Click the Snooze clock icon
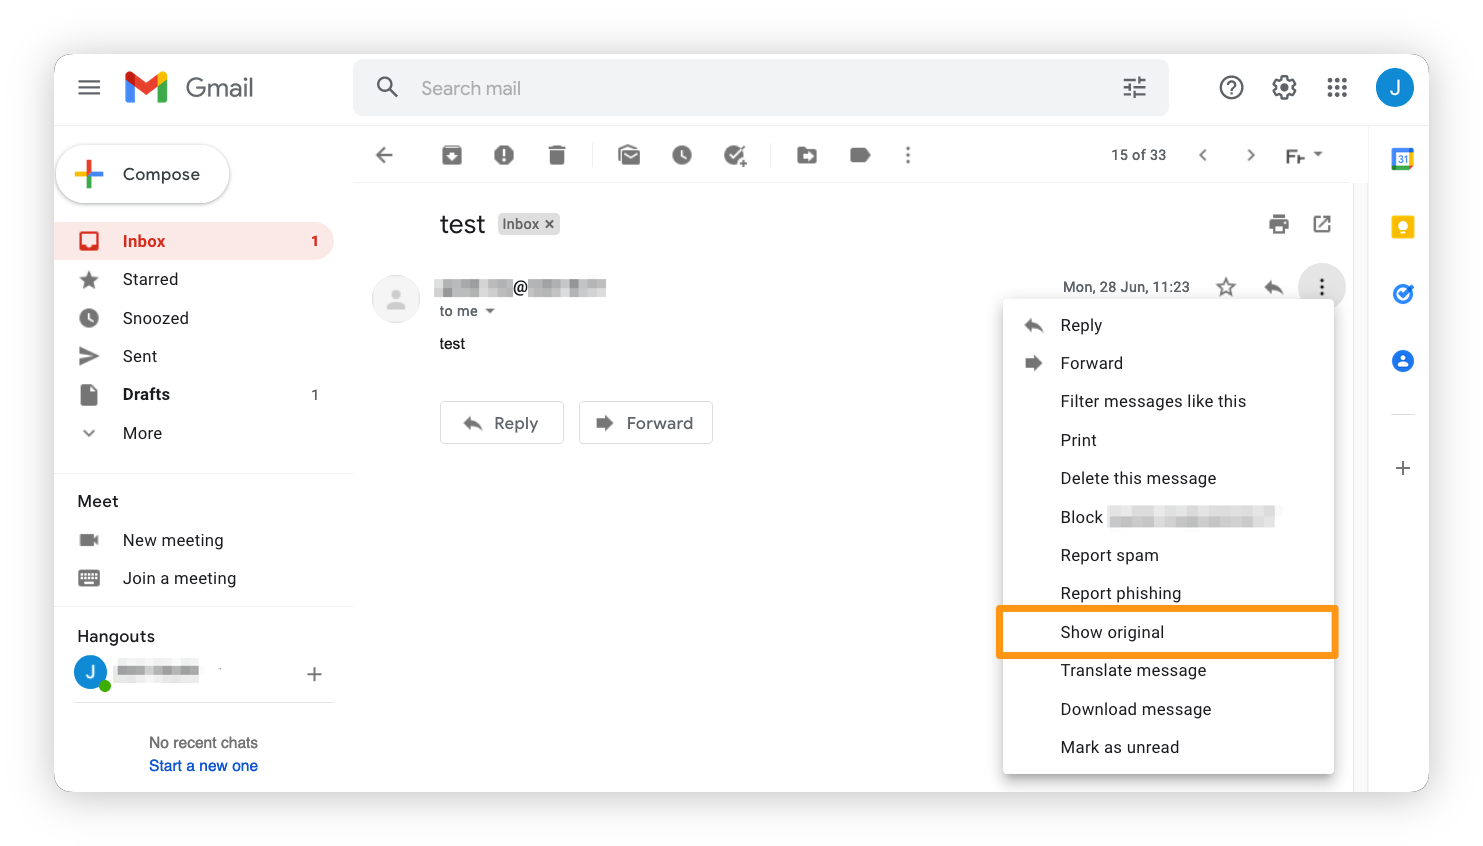The image size is (1483, 846). (682, 155)
